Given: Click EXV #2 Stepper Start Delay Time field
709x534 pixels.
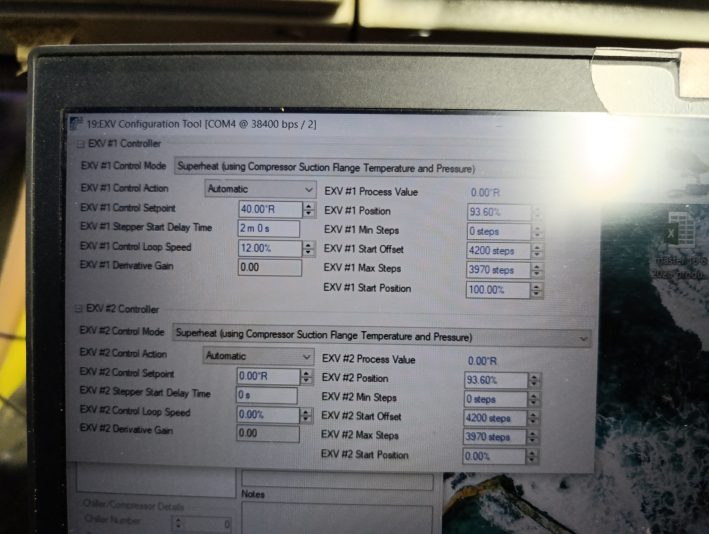Looking at the screenshot, I should [267, 395].
